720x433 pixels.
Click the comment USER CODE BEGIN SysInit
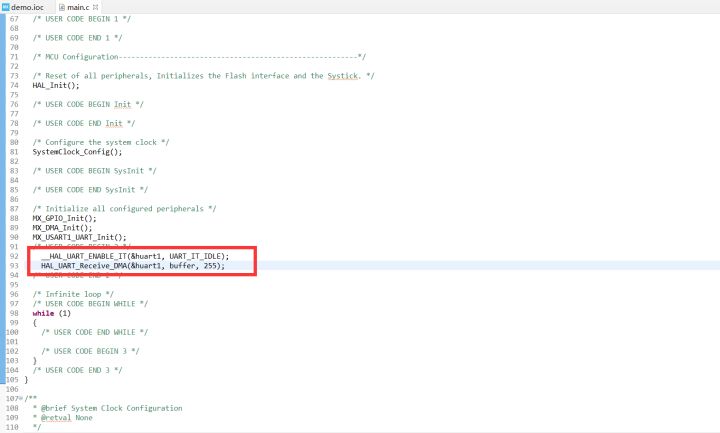pyautogui.click(x=94, y=171)
